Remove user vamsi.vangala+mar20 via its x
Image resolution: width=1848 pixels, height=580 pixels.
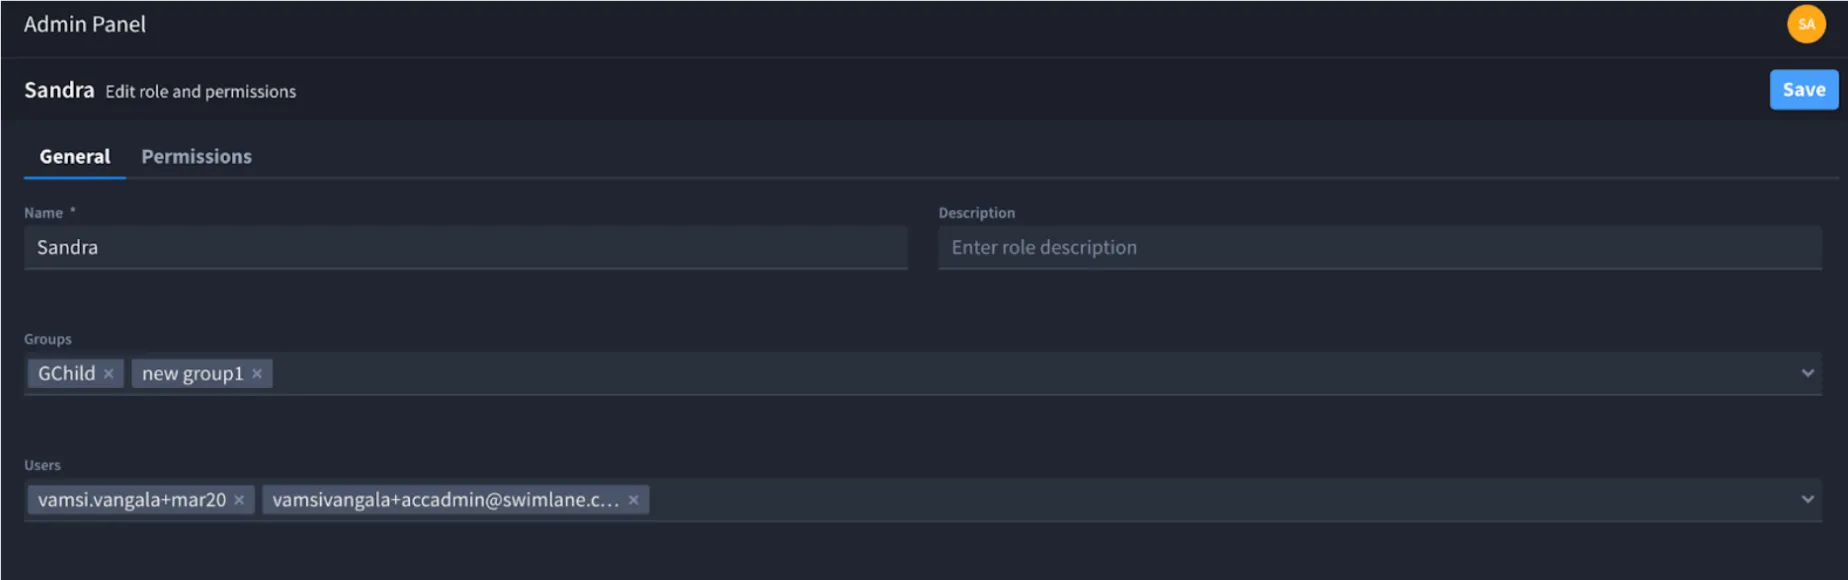[239, 500]
